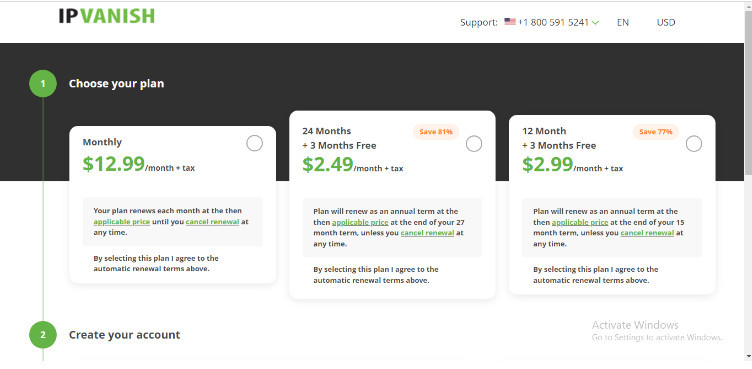Screen dimensions: 752x369
Task: Click the step 1 green circle
Action: click(x=43, y=83)
